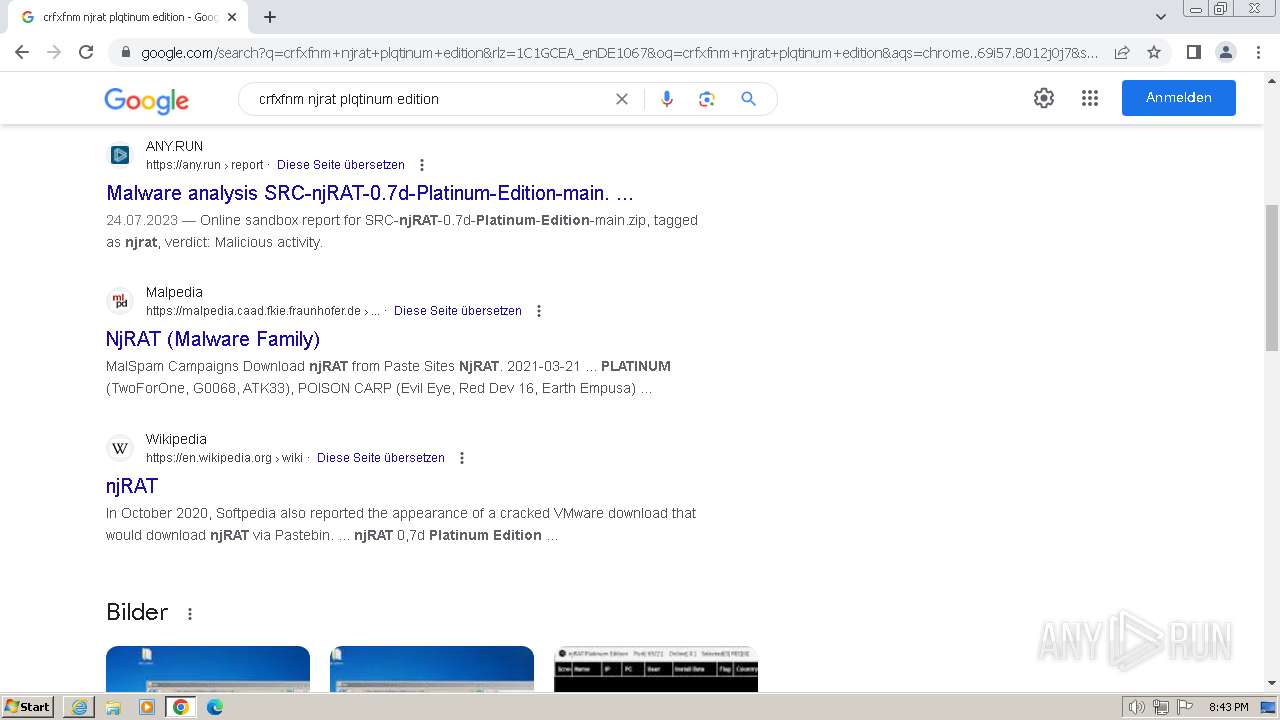Open the first Bilder image thumbnail

pyautogui.click(x=208, y=669)
